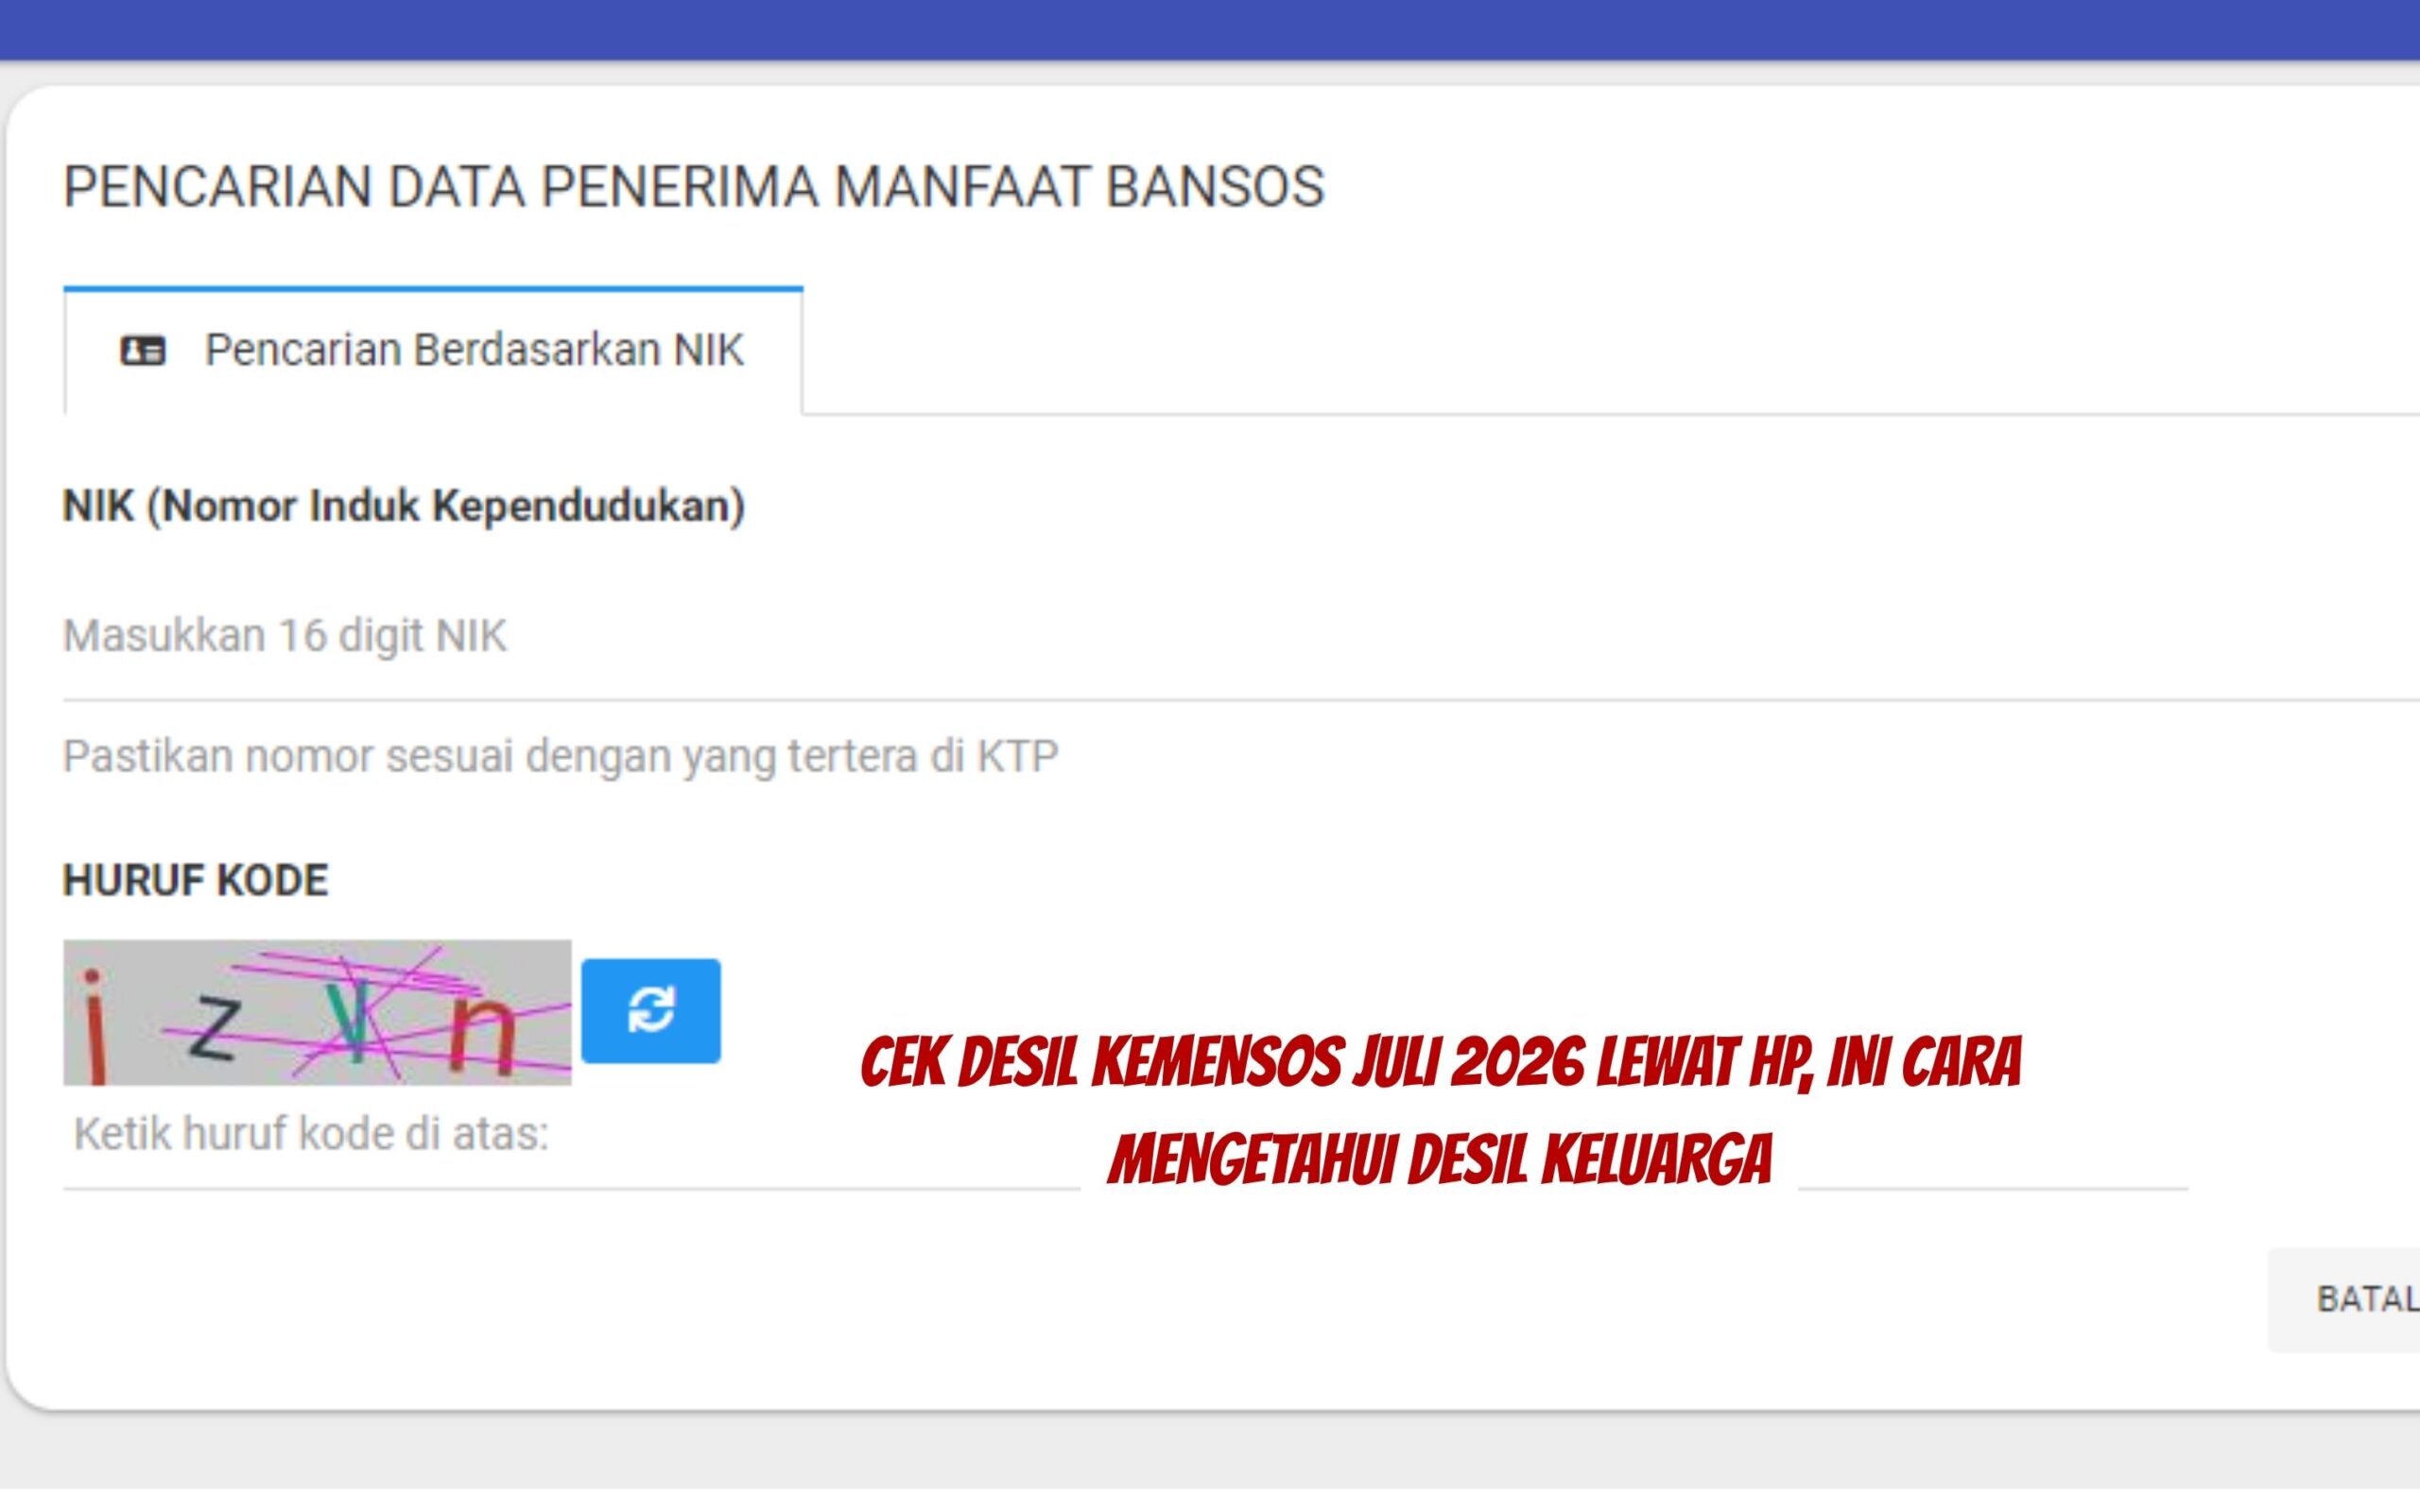This screenshot has width=2420, height=1512.
Task: Click the HURUF KODE label
Action: point(195,880)
